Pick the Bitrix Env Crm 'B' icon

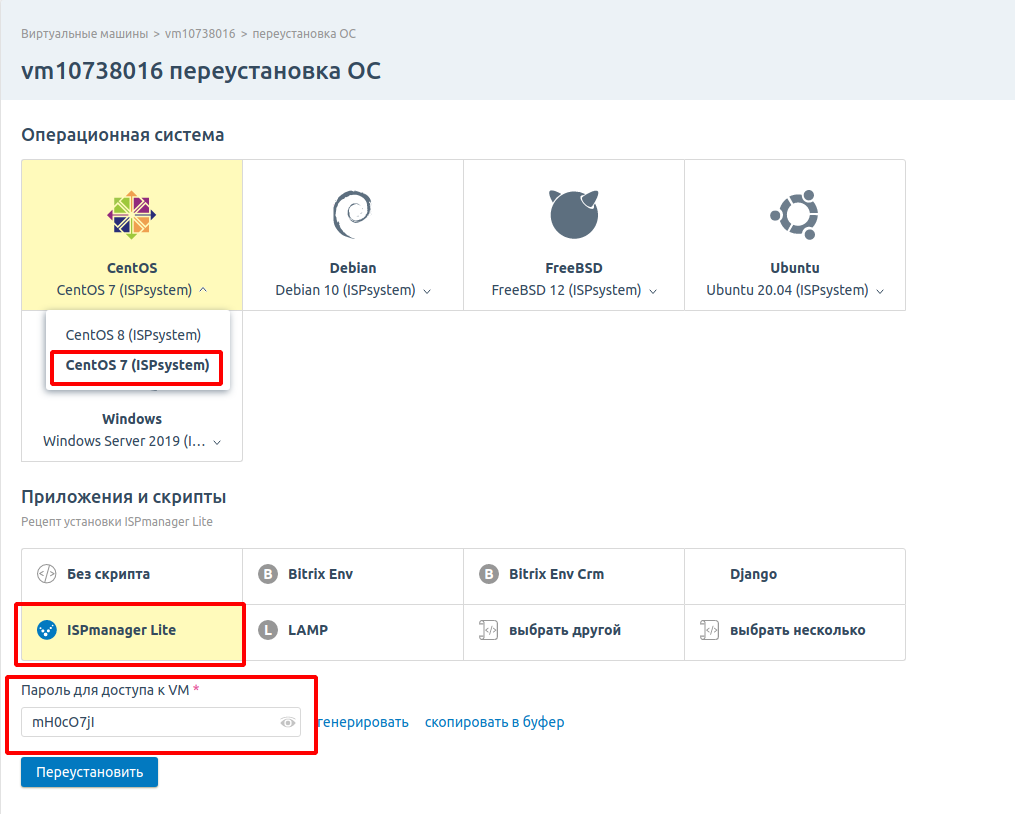tap(489, 574)
